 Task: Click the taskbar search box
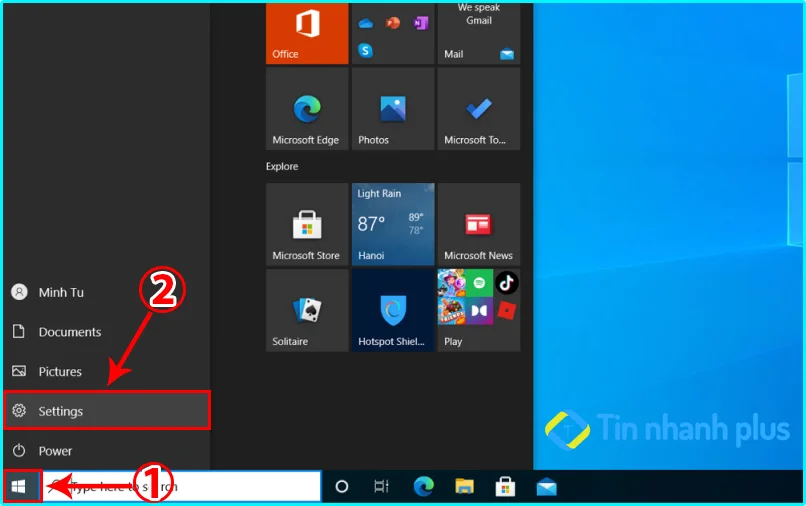click(x=181, y=486)
